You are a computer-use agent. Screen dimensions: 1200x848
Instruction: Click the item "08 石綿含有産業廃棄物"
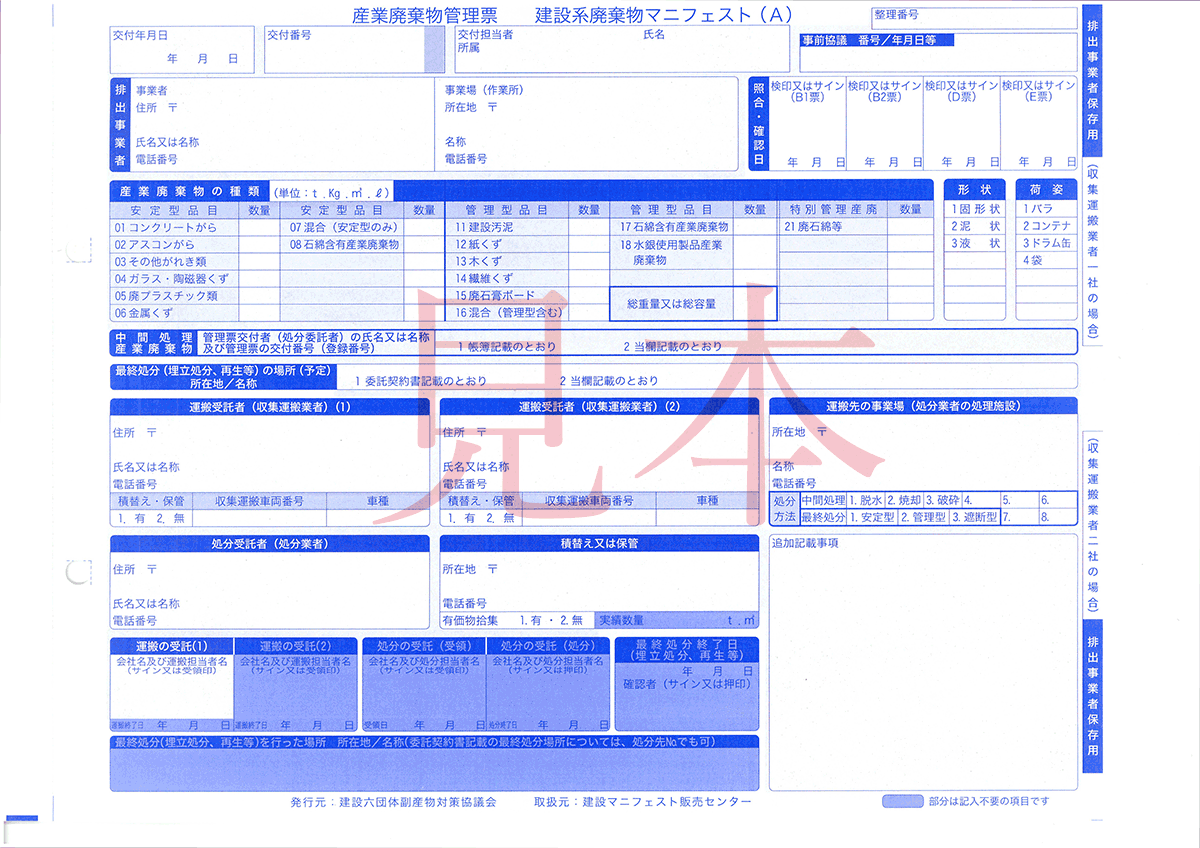pos(344,245)
